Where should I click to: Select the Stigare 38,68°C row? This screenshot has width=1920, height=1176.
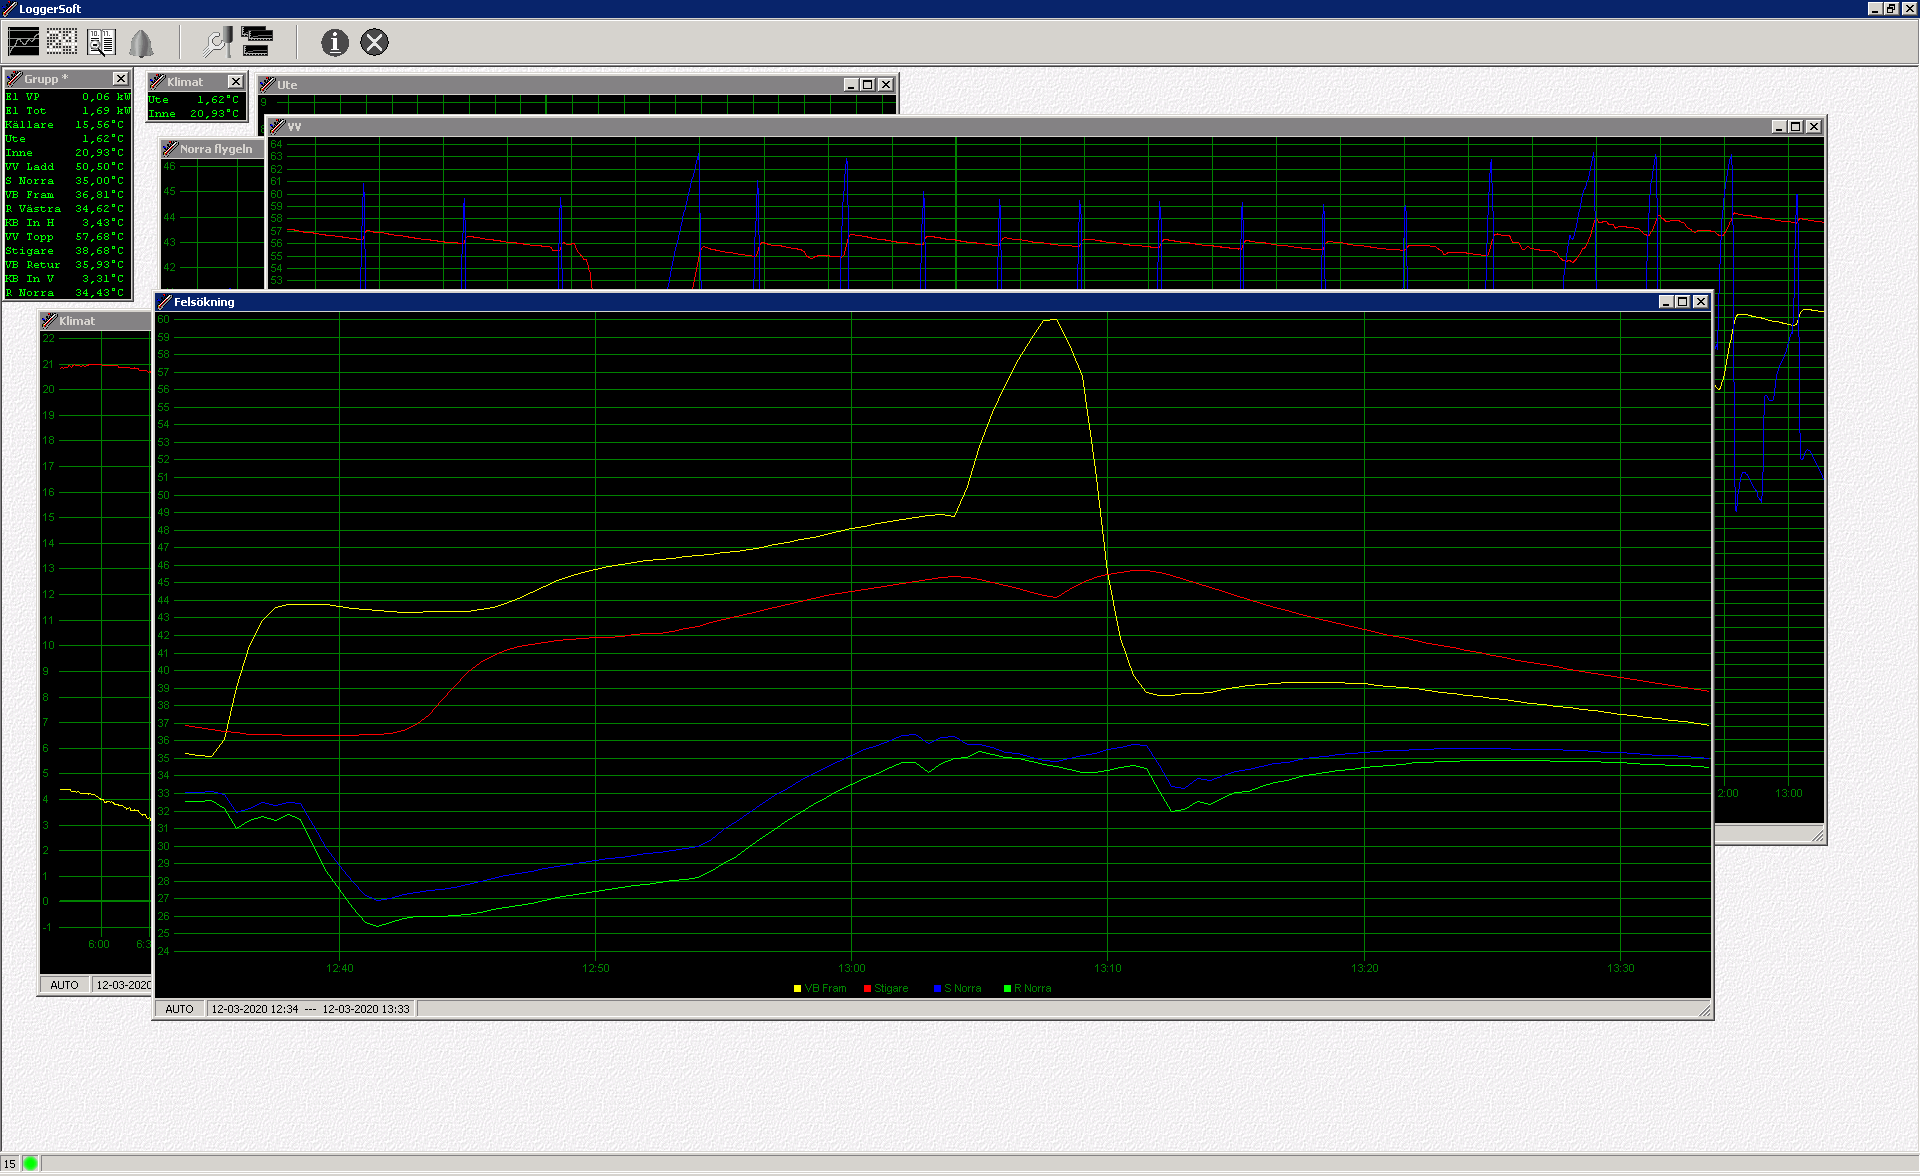(x=67, y=251)
